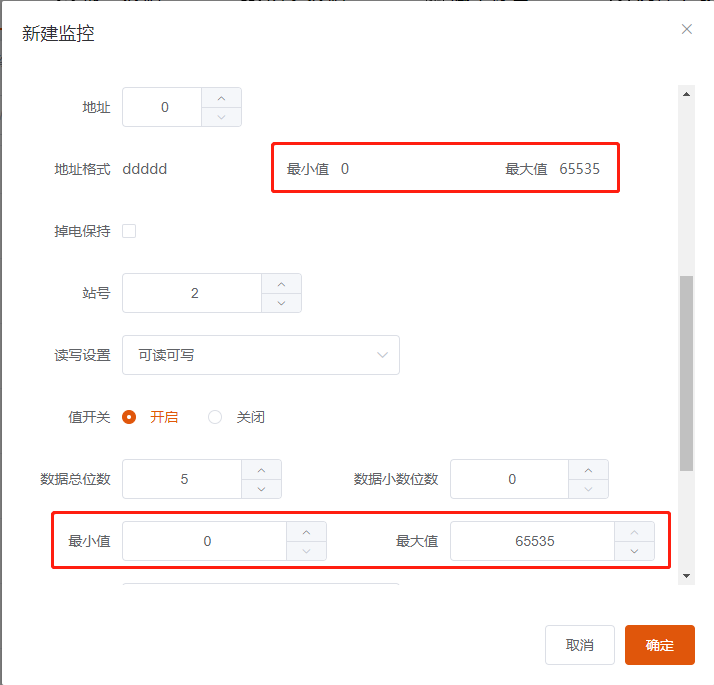Tick the 掉电保持 checkbox
Viewport: 714px width, 685px height.
129,231
